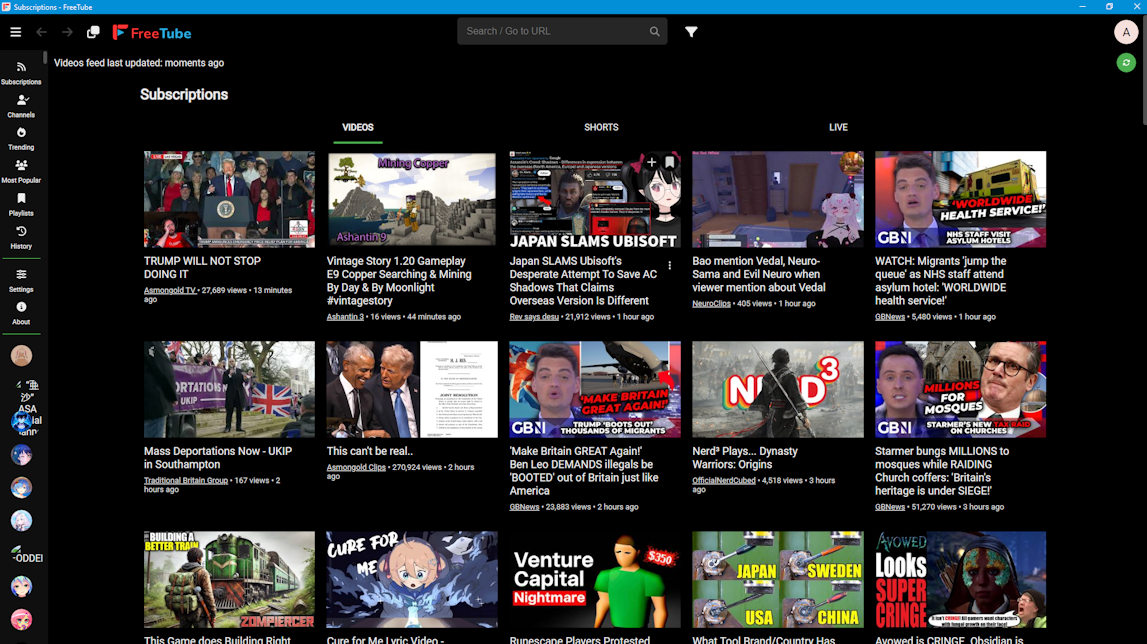Add Japan SLAMS Ubisoft video to playlist with plus icon
This screenshot has height=644, width=1147.
tap(651, 162)
